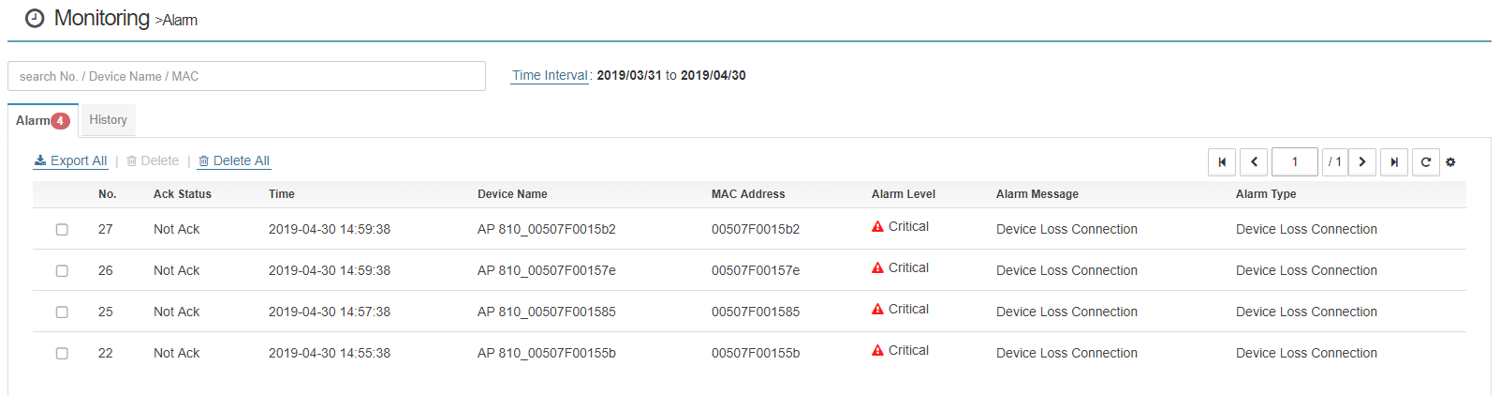Check the box for alarm No. 25
This screenshot has width=1500, height=396.
click(62, 312)
